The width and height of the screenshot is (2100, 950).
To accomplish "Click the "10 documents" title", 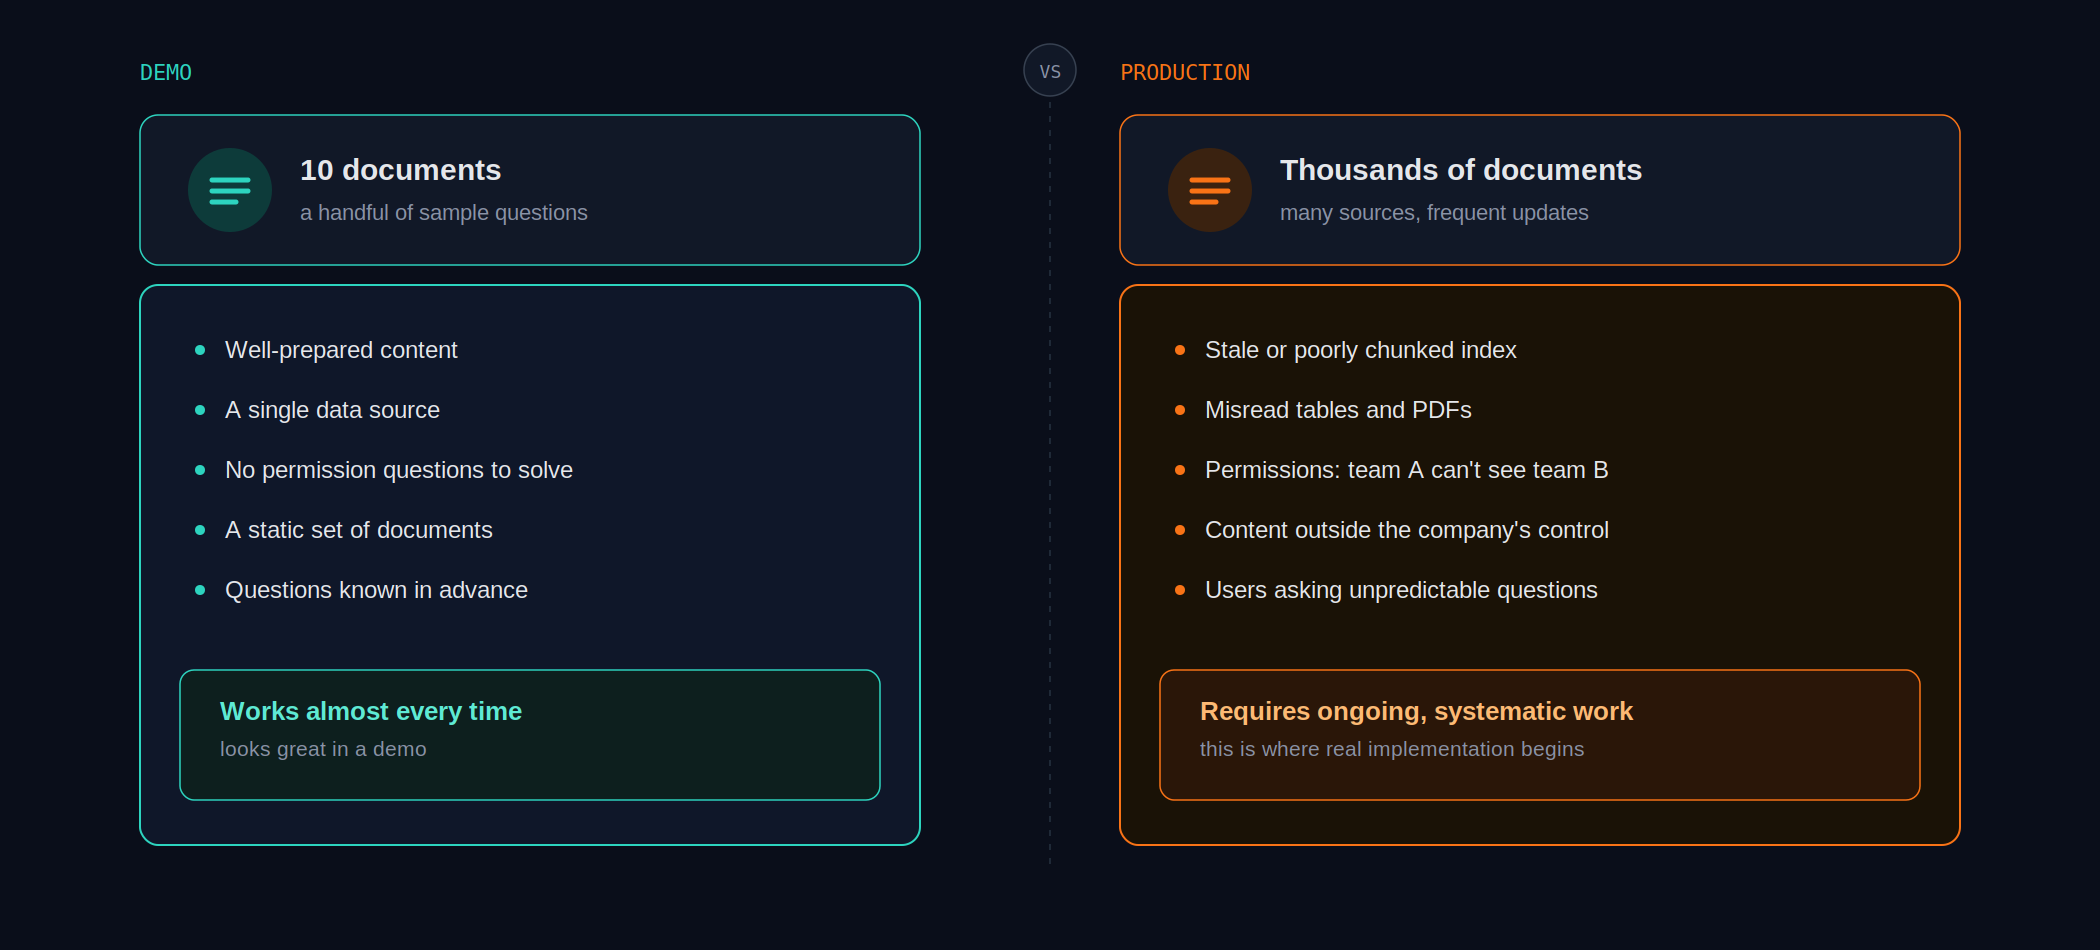I will (401, 170).
